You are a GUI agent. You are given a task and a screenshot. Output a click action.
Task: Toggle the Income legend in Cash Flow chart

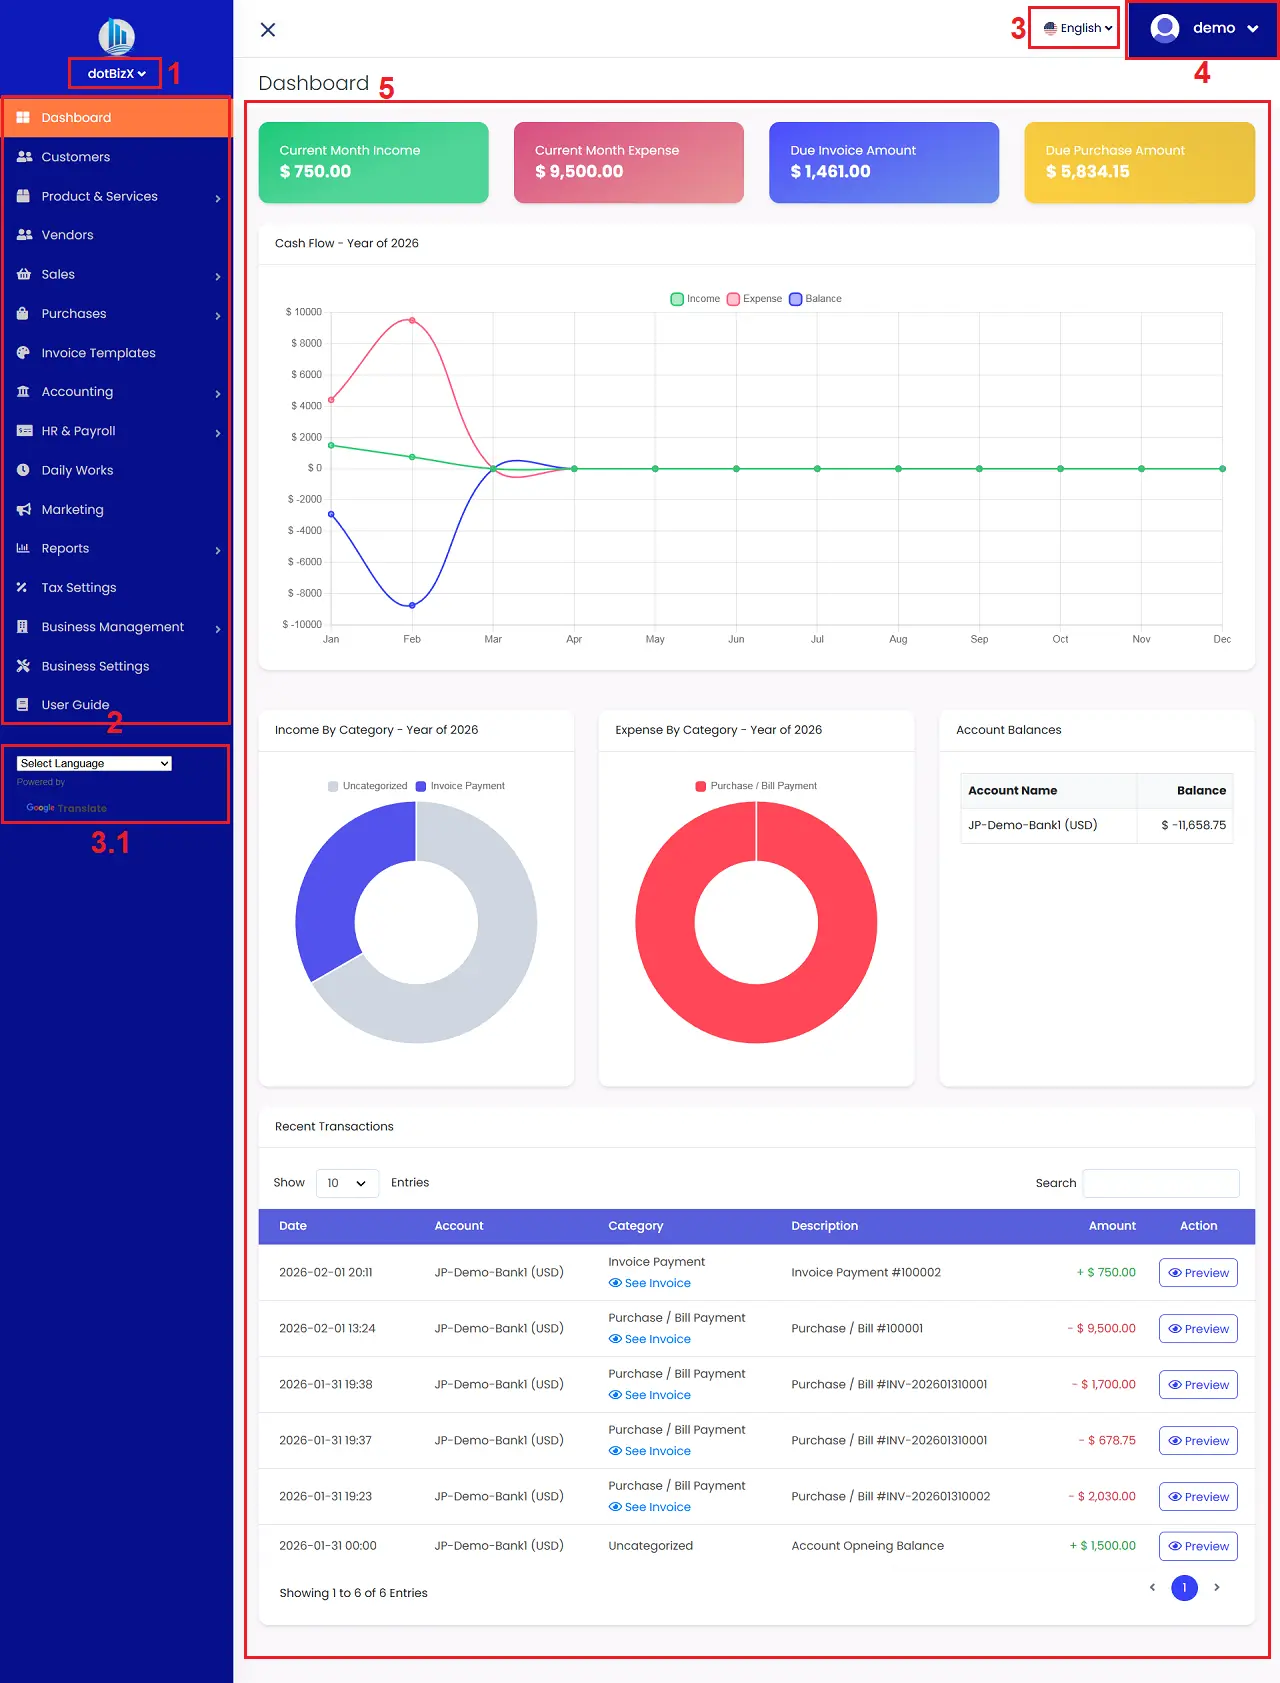coord(695,299)
